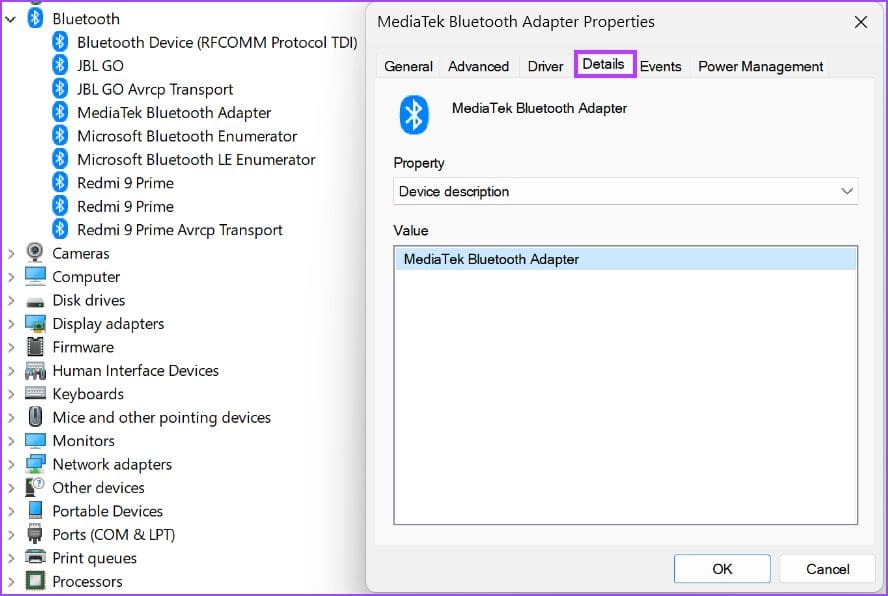The image size is (888, 596).
Task: Click the Ports (COM & LPT) icon
Action: [35, 534]
